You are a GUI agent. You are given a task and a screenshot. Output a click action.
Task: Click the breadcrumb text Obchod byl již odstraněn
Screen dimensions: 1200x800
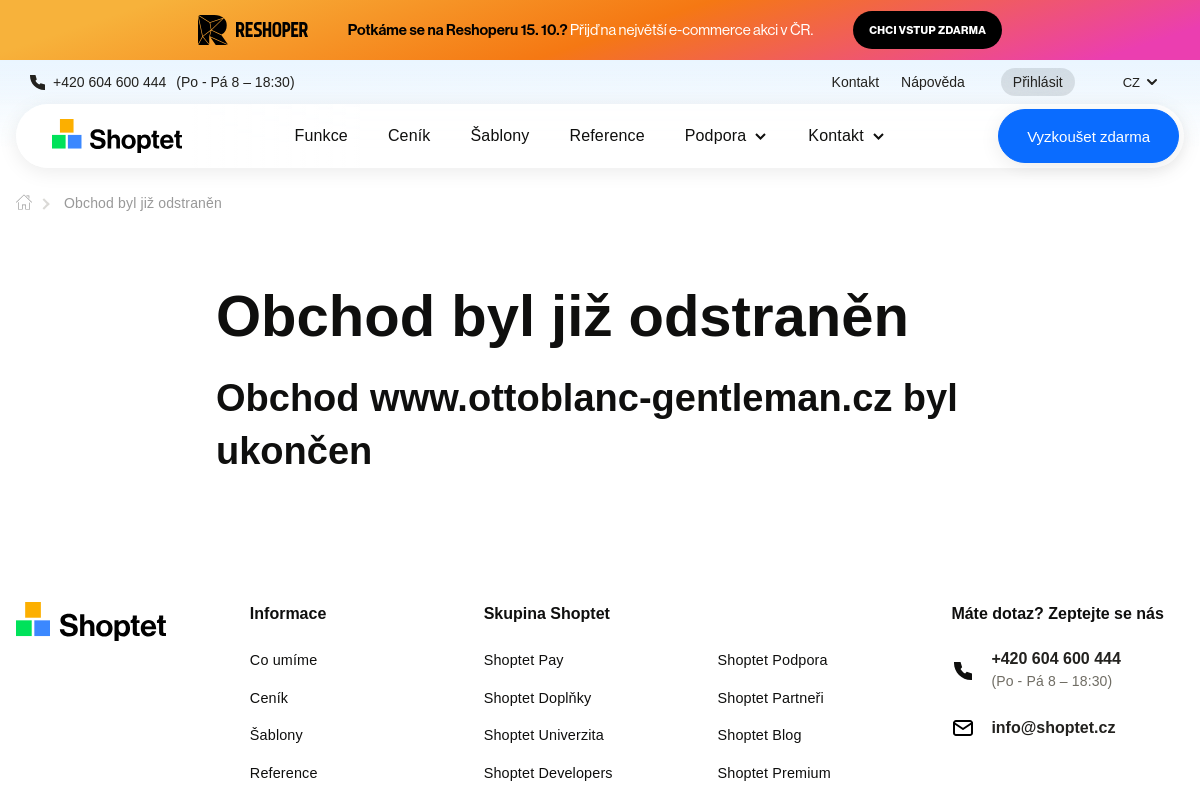(143, 203)
